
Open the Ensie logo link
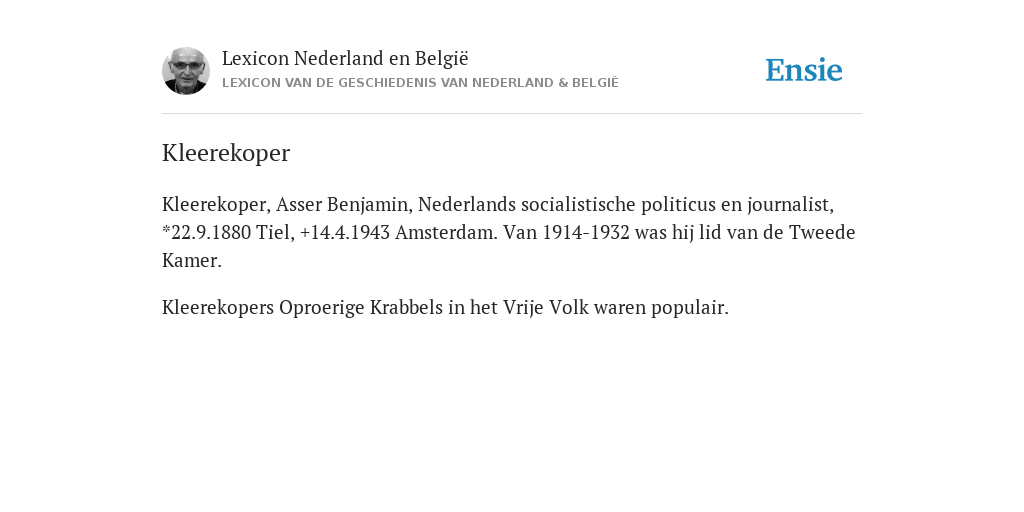[804, 71]
